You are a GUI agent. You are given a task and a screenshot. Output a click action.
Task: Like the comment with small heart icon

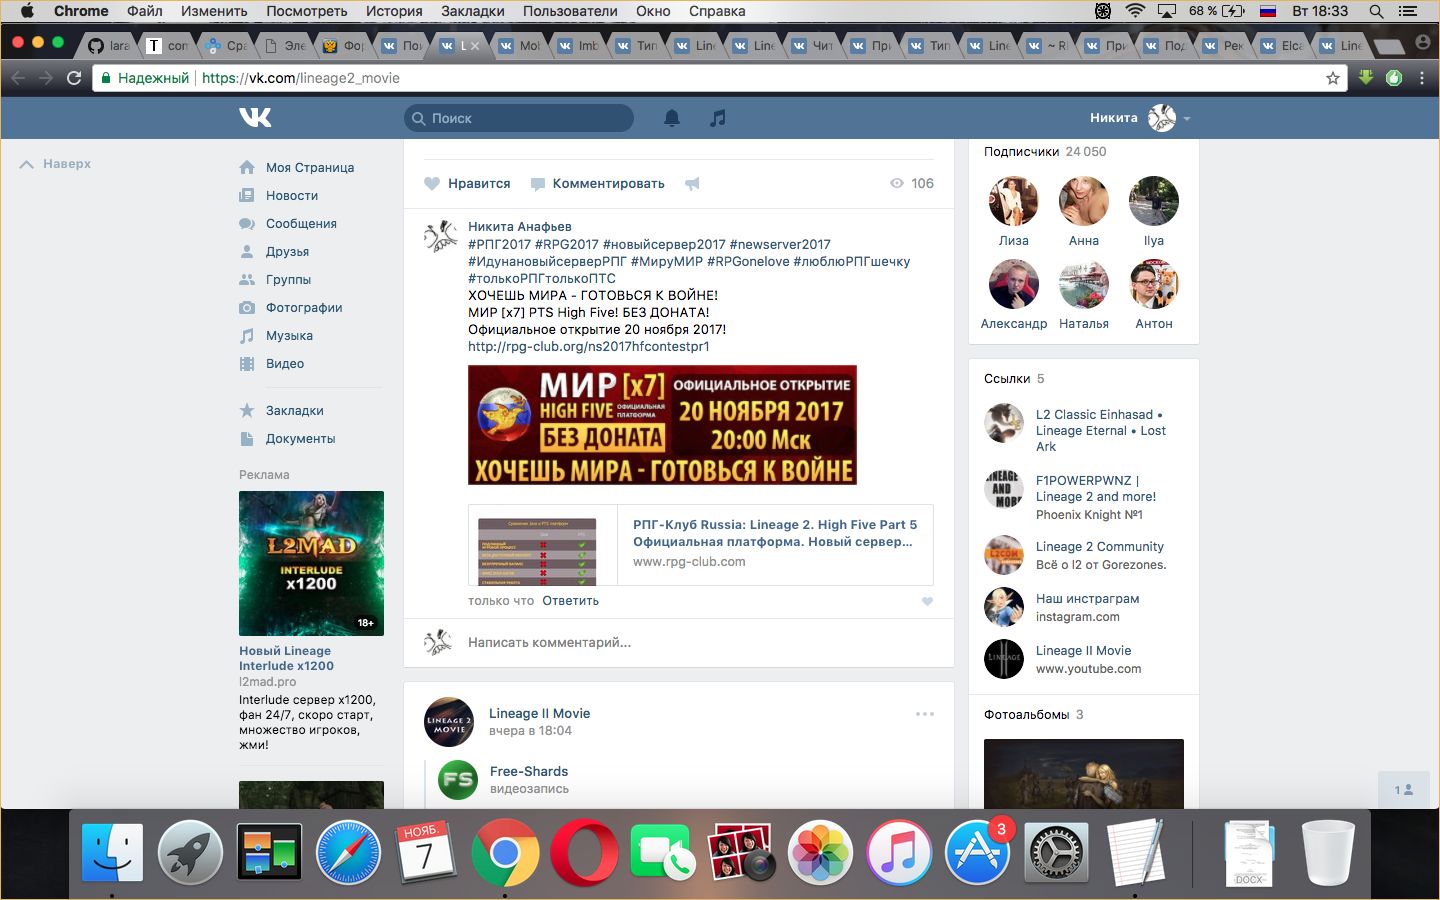(x=927, y=601)
